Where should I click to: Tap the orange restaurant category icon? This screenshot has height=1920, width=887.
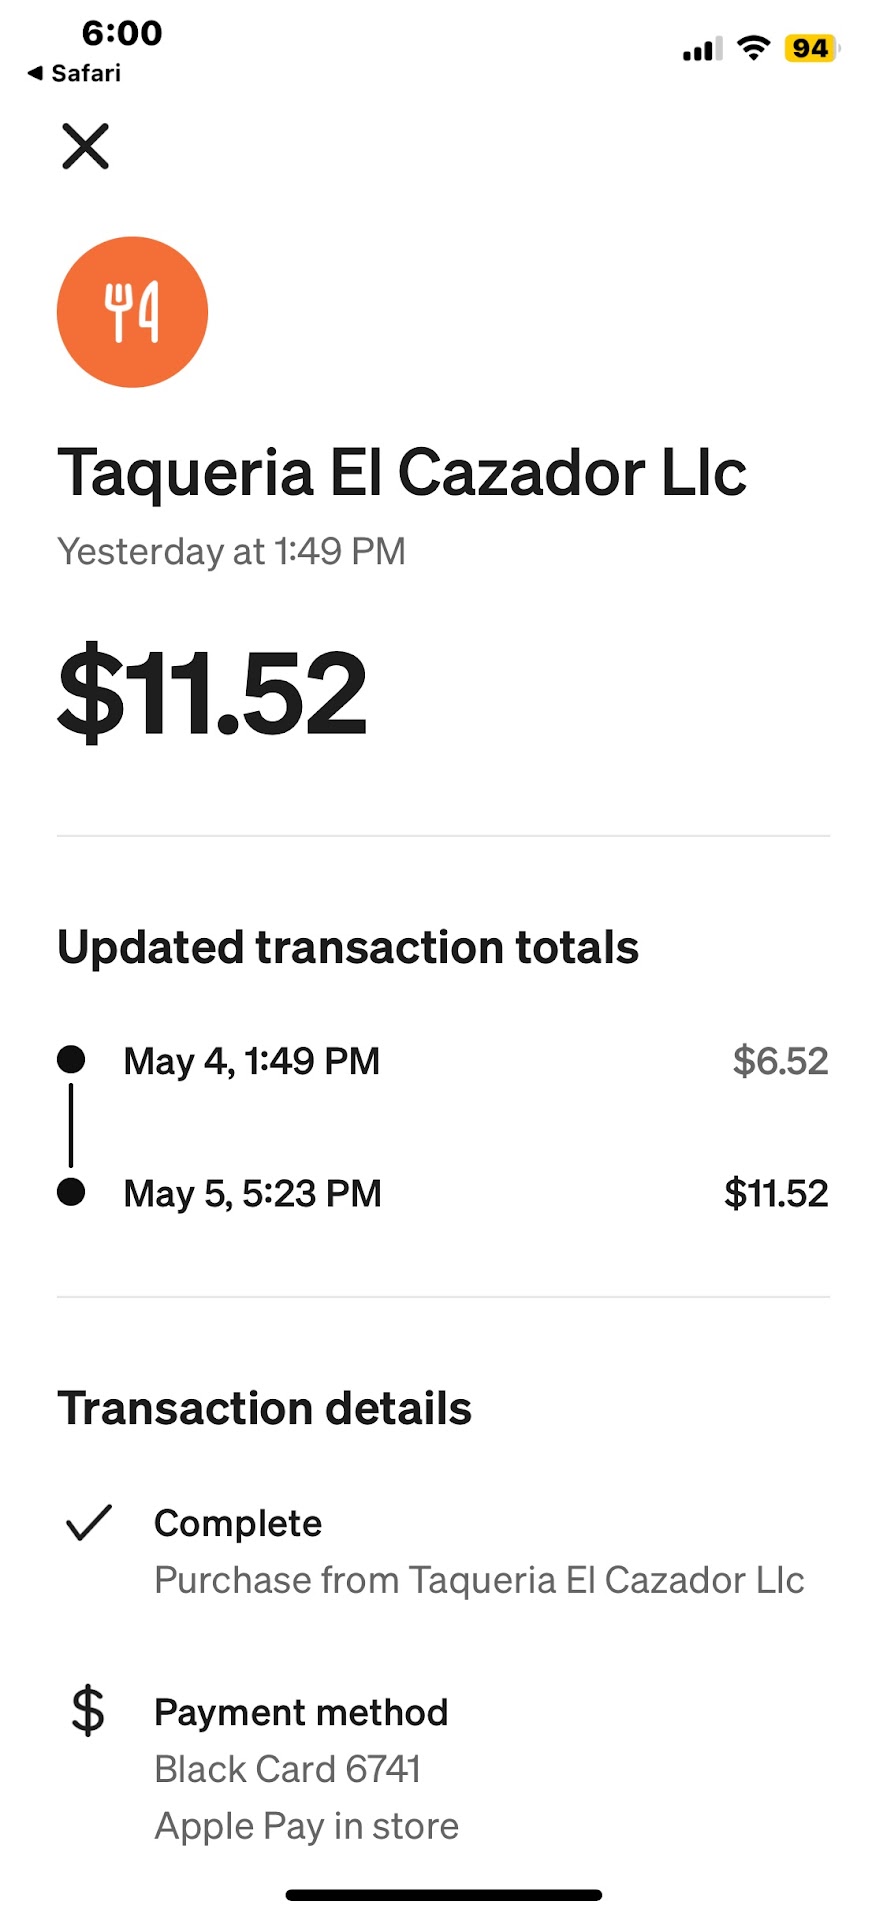pyautogui.click(x=132, y=312)
